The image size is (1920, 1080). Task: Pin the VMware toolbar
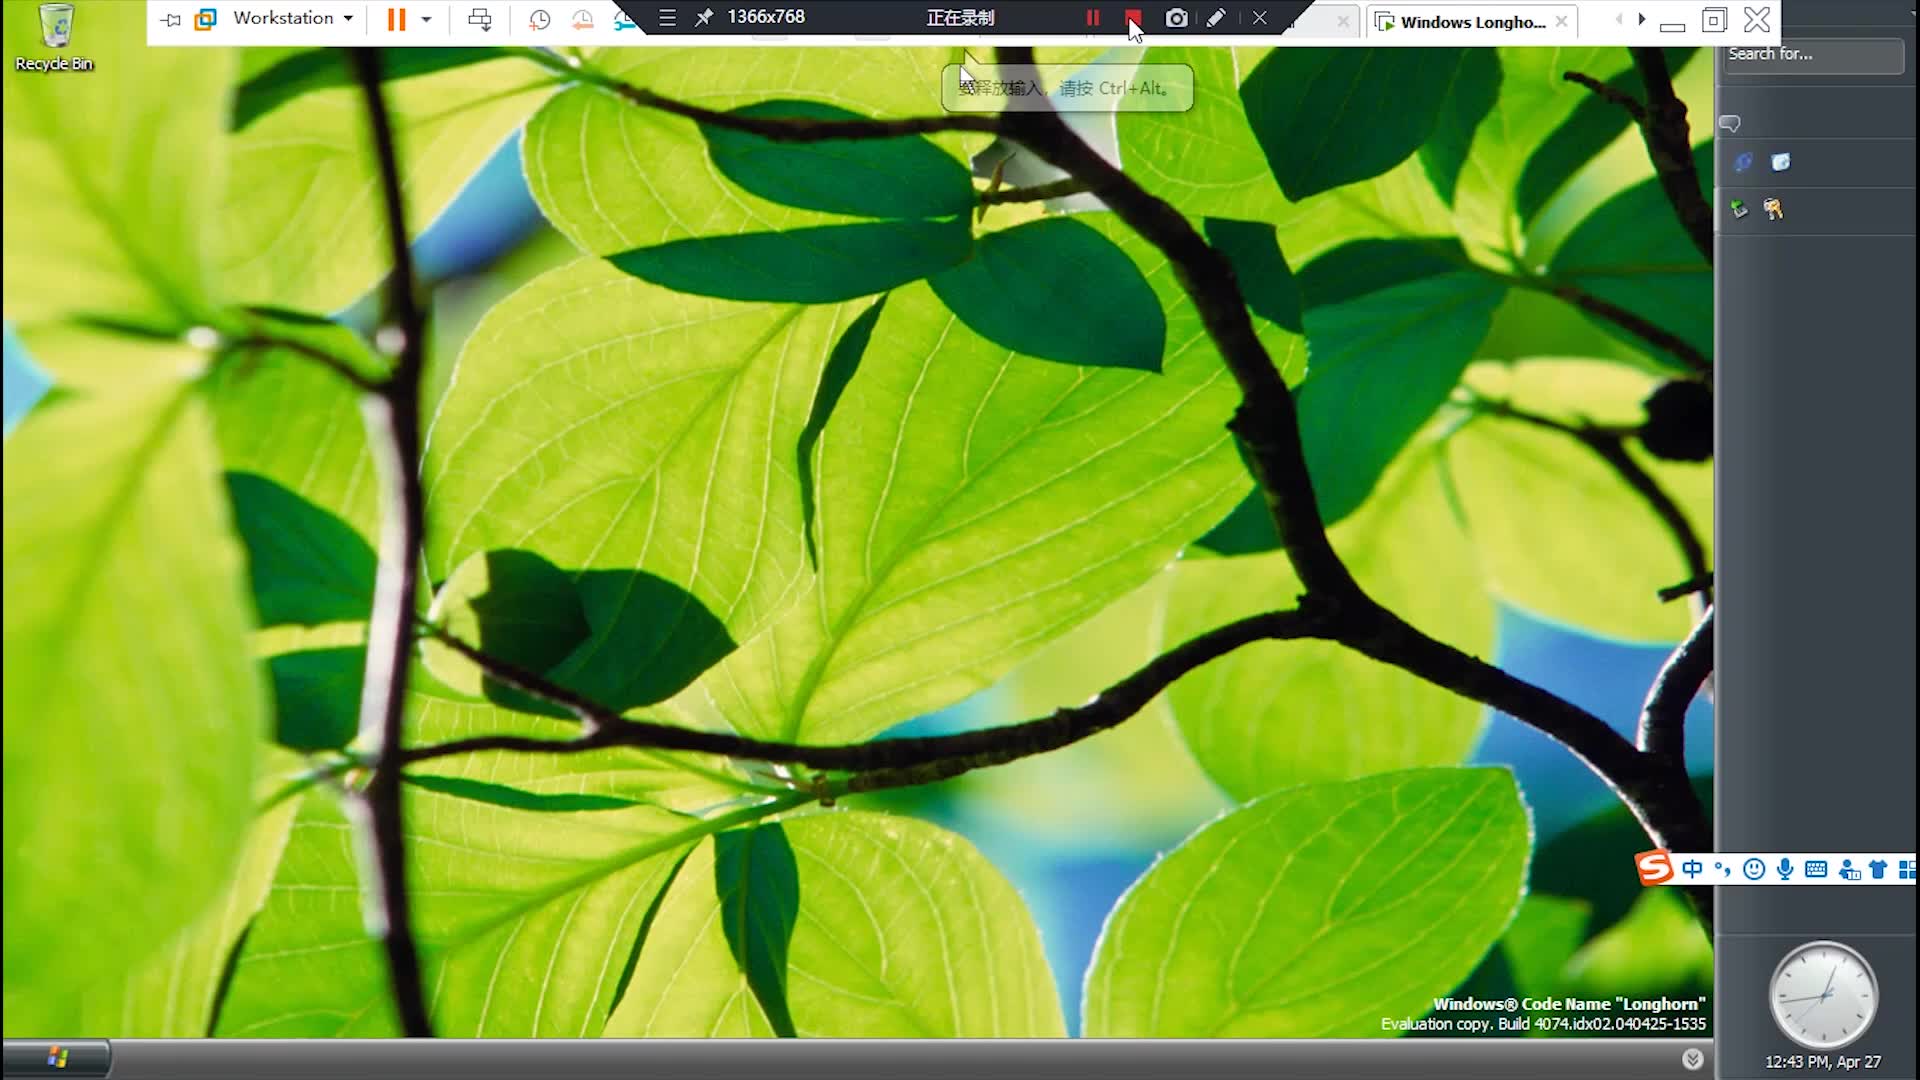coord(168,20)
